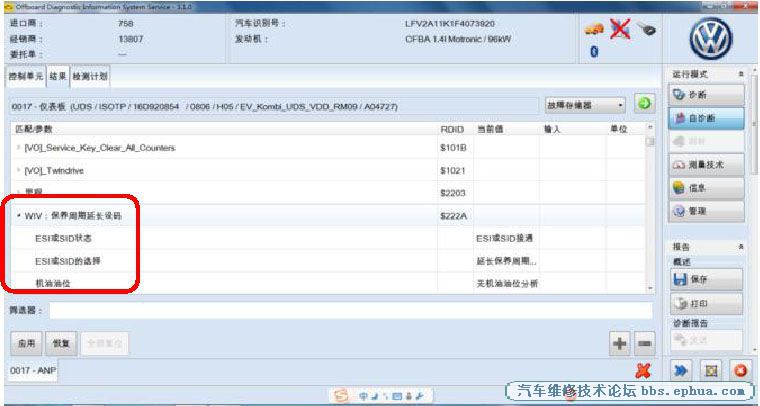
Task: Click input method wrench settings icon
Action: [419, 396]
